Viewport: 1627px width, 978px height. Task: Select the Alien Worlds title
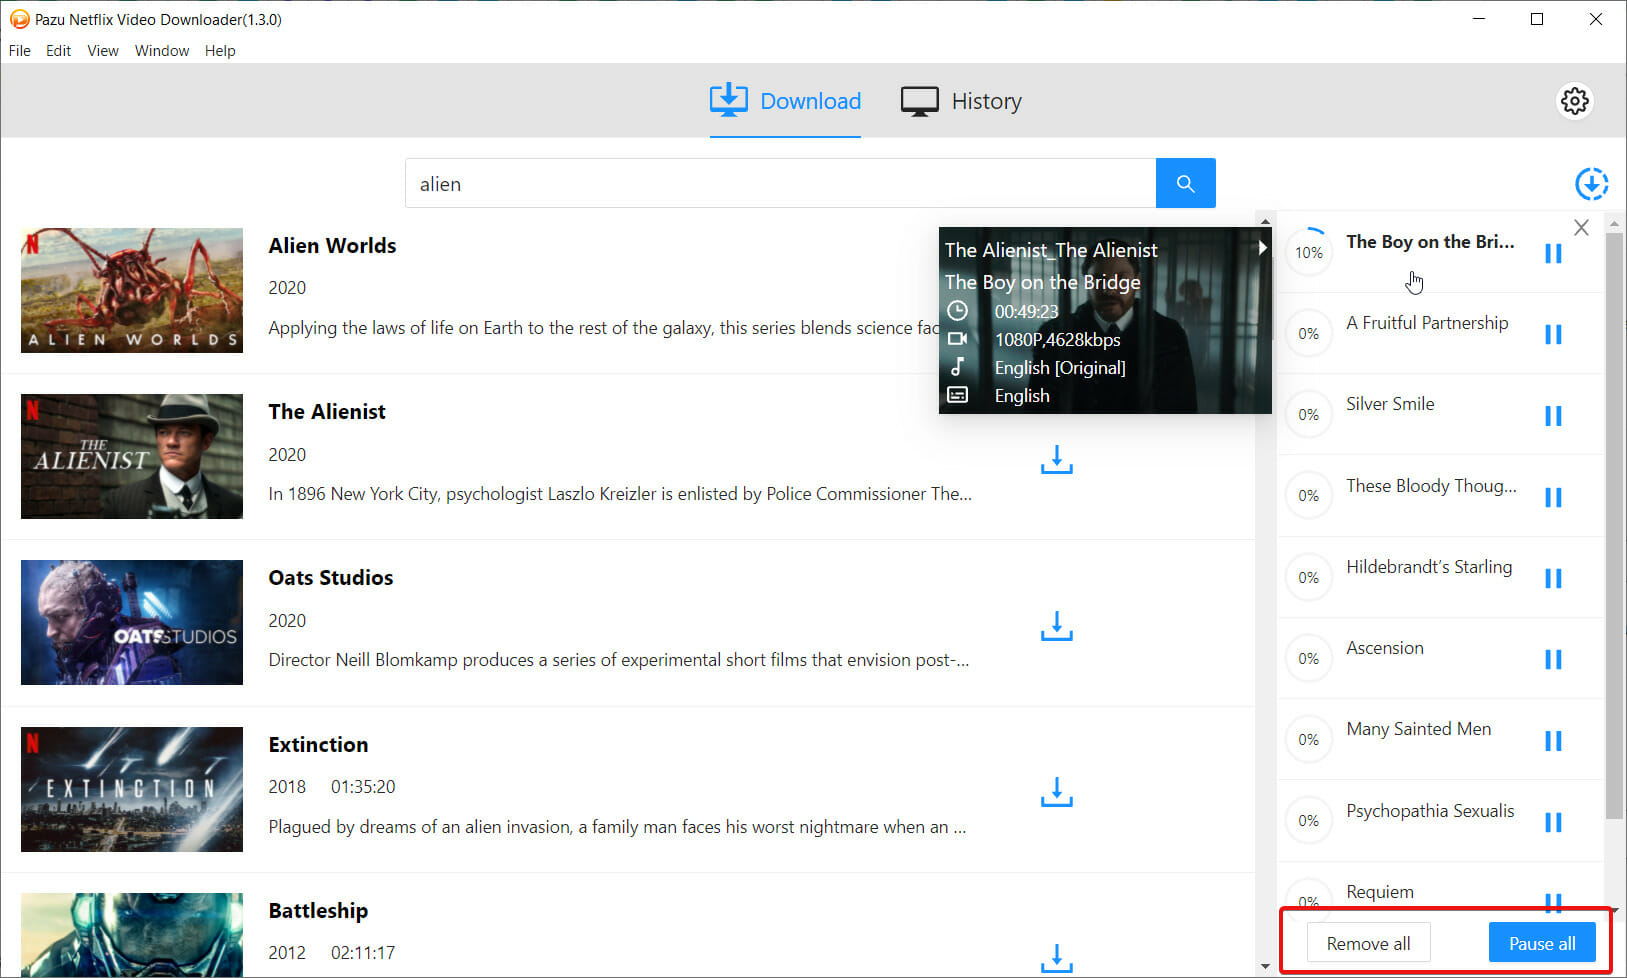click(x=332, y=246)
